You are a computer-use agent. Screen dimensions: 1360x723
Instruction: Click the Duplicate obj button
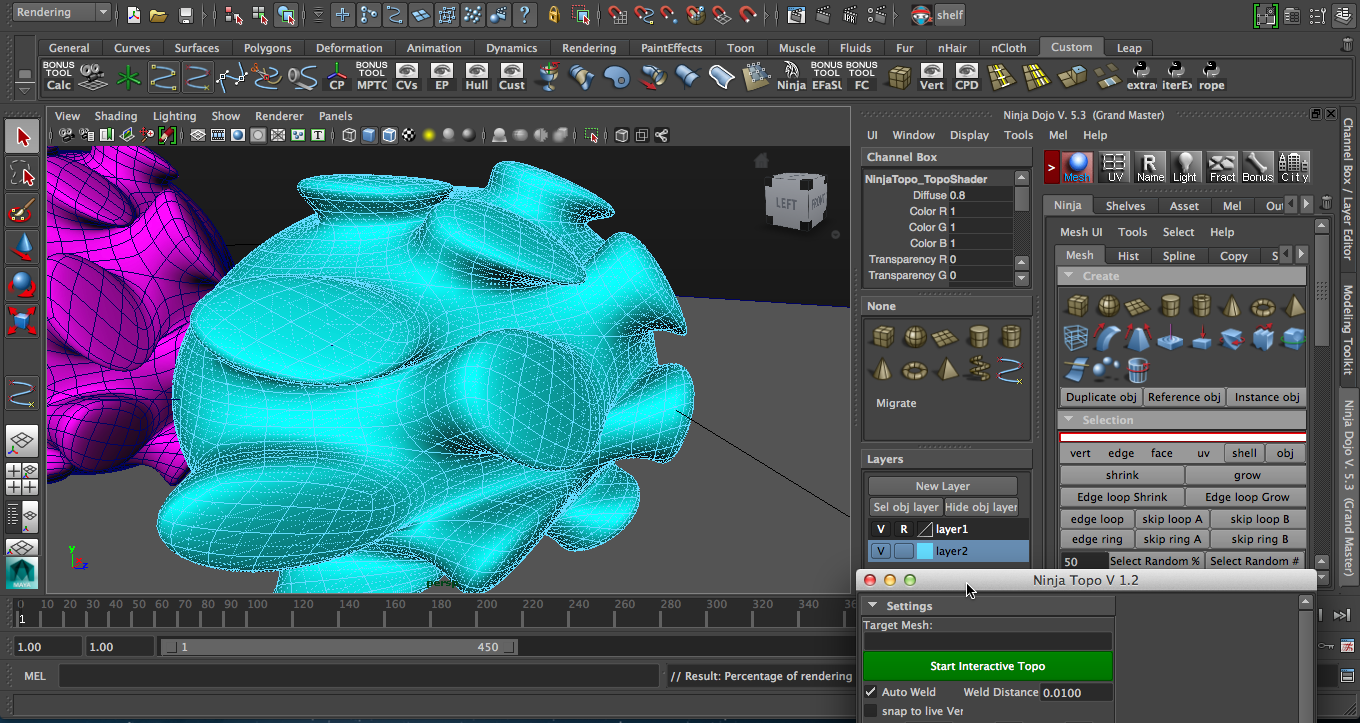coord(1101,397)
